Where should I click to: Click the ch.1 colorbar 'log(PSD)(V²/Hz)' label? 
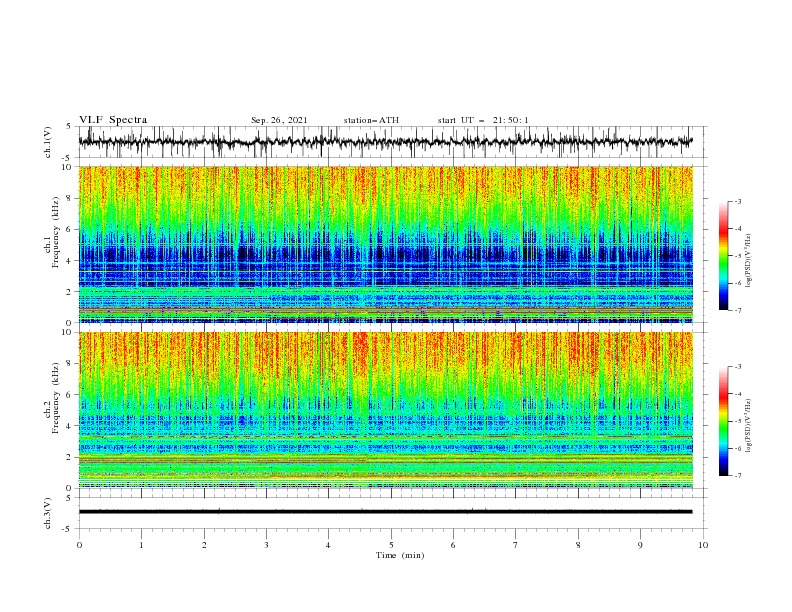[x=748, y=261]
